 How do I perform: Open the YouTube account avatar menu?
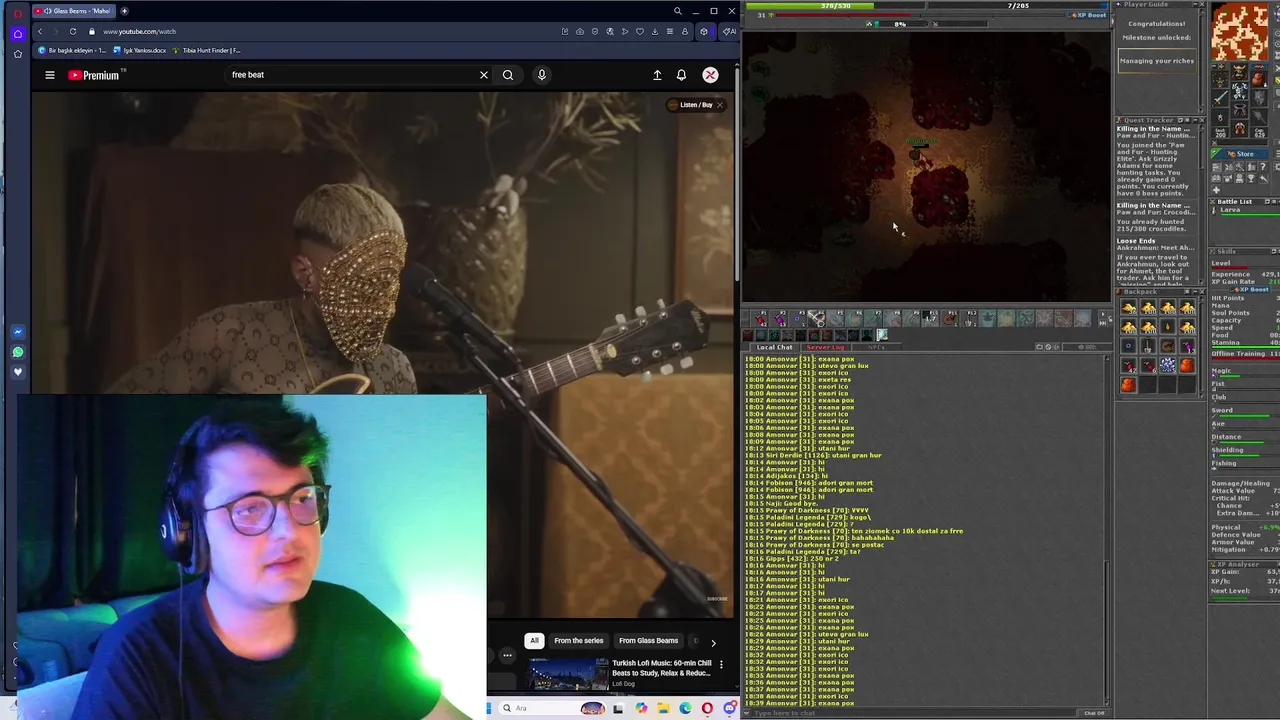pyautogui.click(x=710, y=75)
